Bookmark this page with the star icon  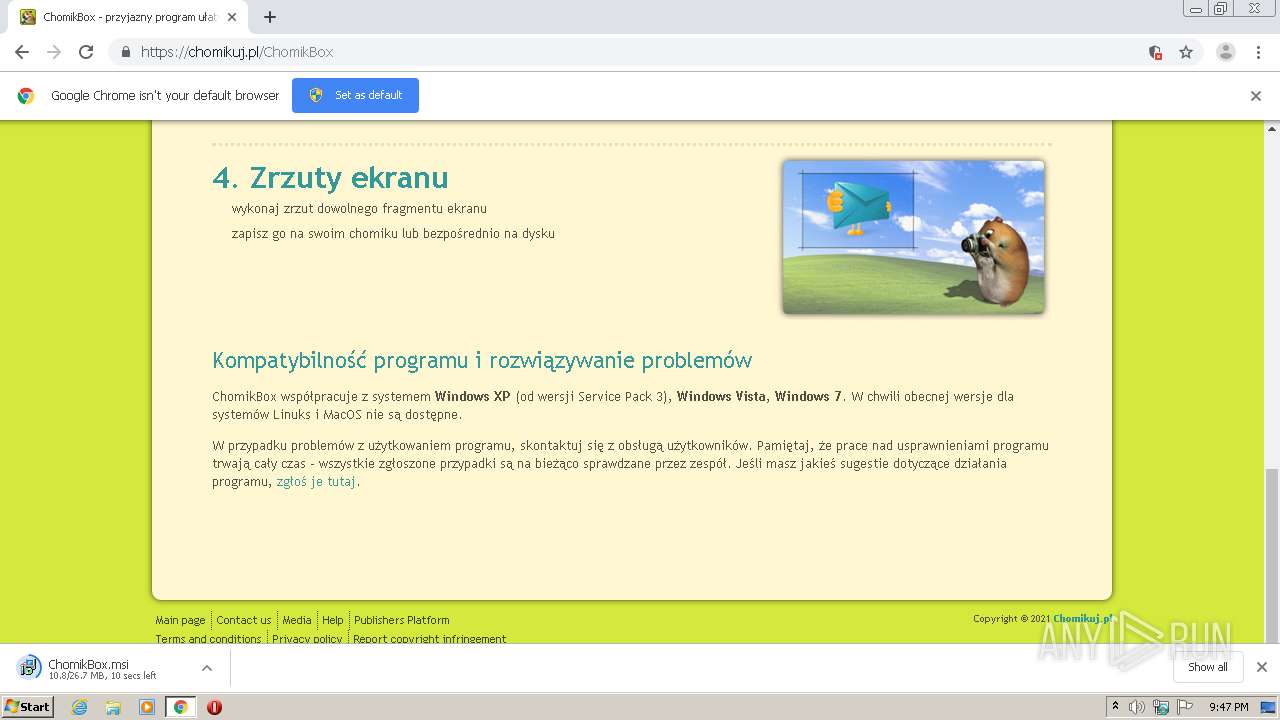pos(1186,52)
